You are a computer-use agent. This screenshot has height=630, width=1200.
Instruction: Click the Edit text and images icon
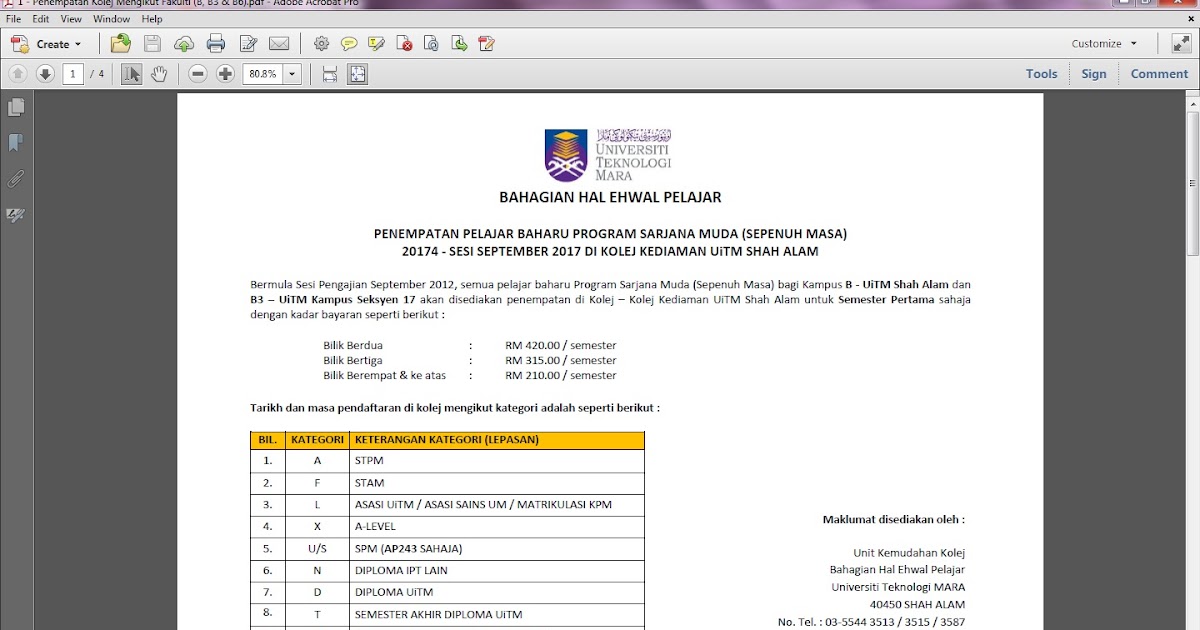[x=248, y=44]
